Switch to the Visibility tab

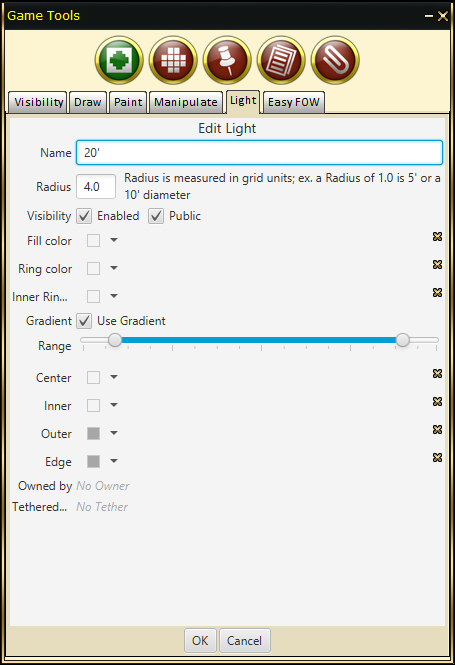pyautogui.click(x=38, y=102)
